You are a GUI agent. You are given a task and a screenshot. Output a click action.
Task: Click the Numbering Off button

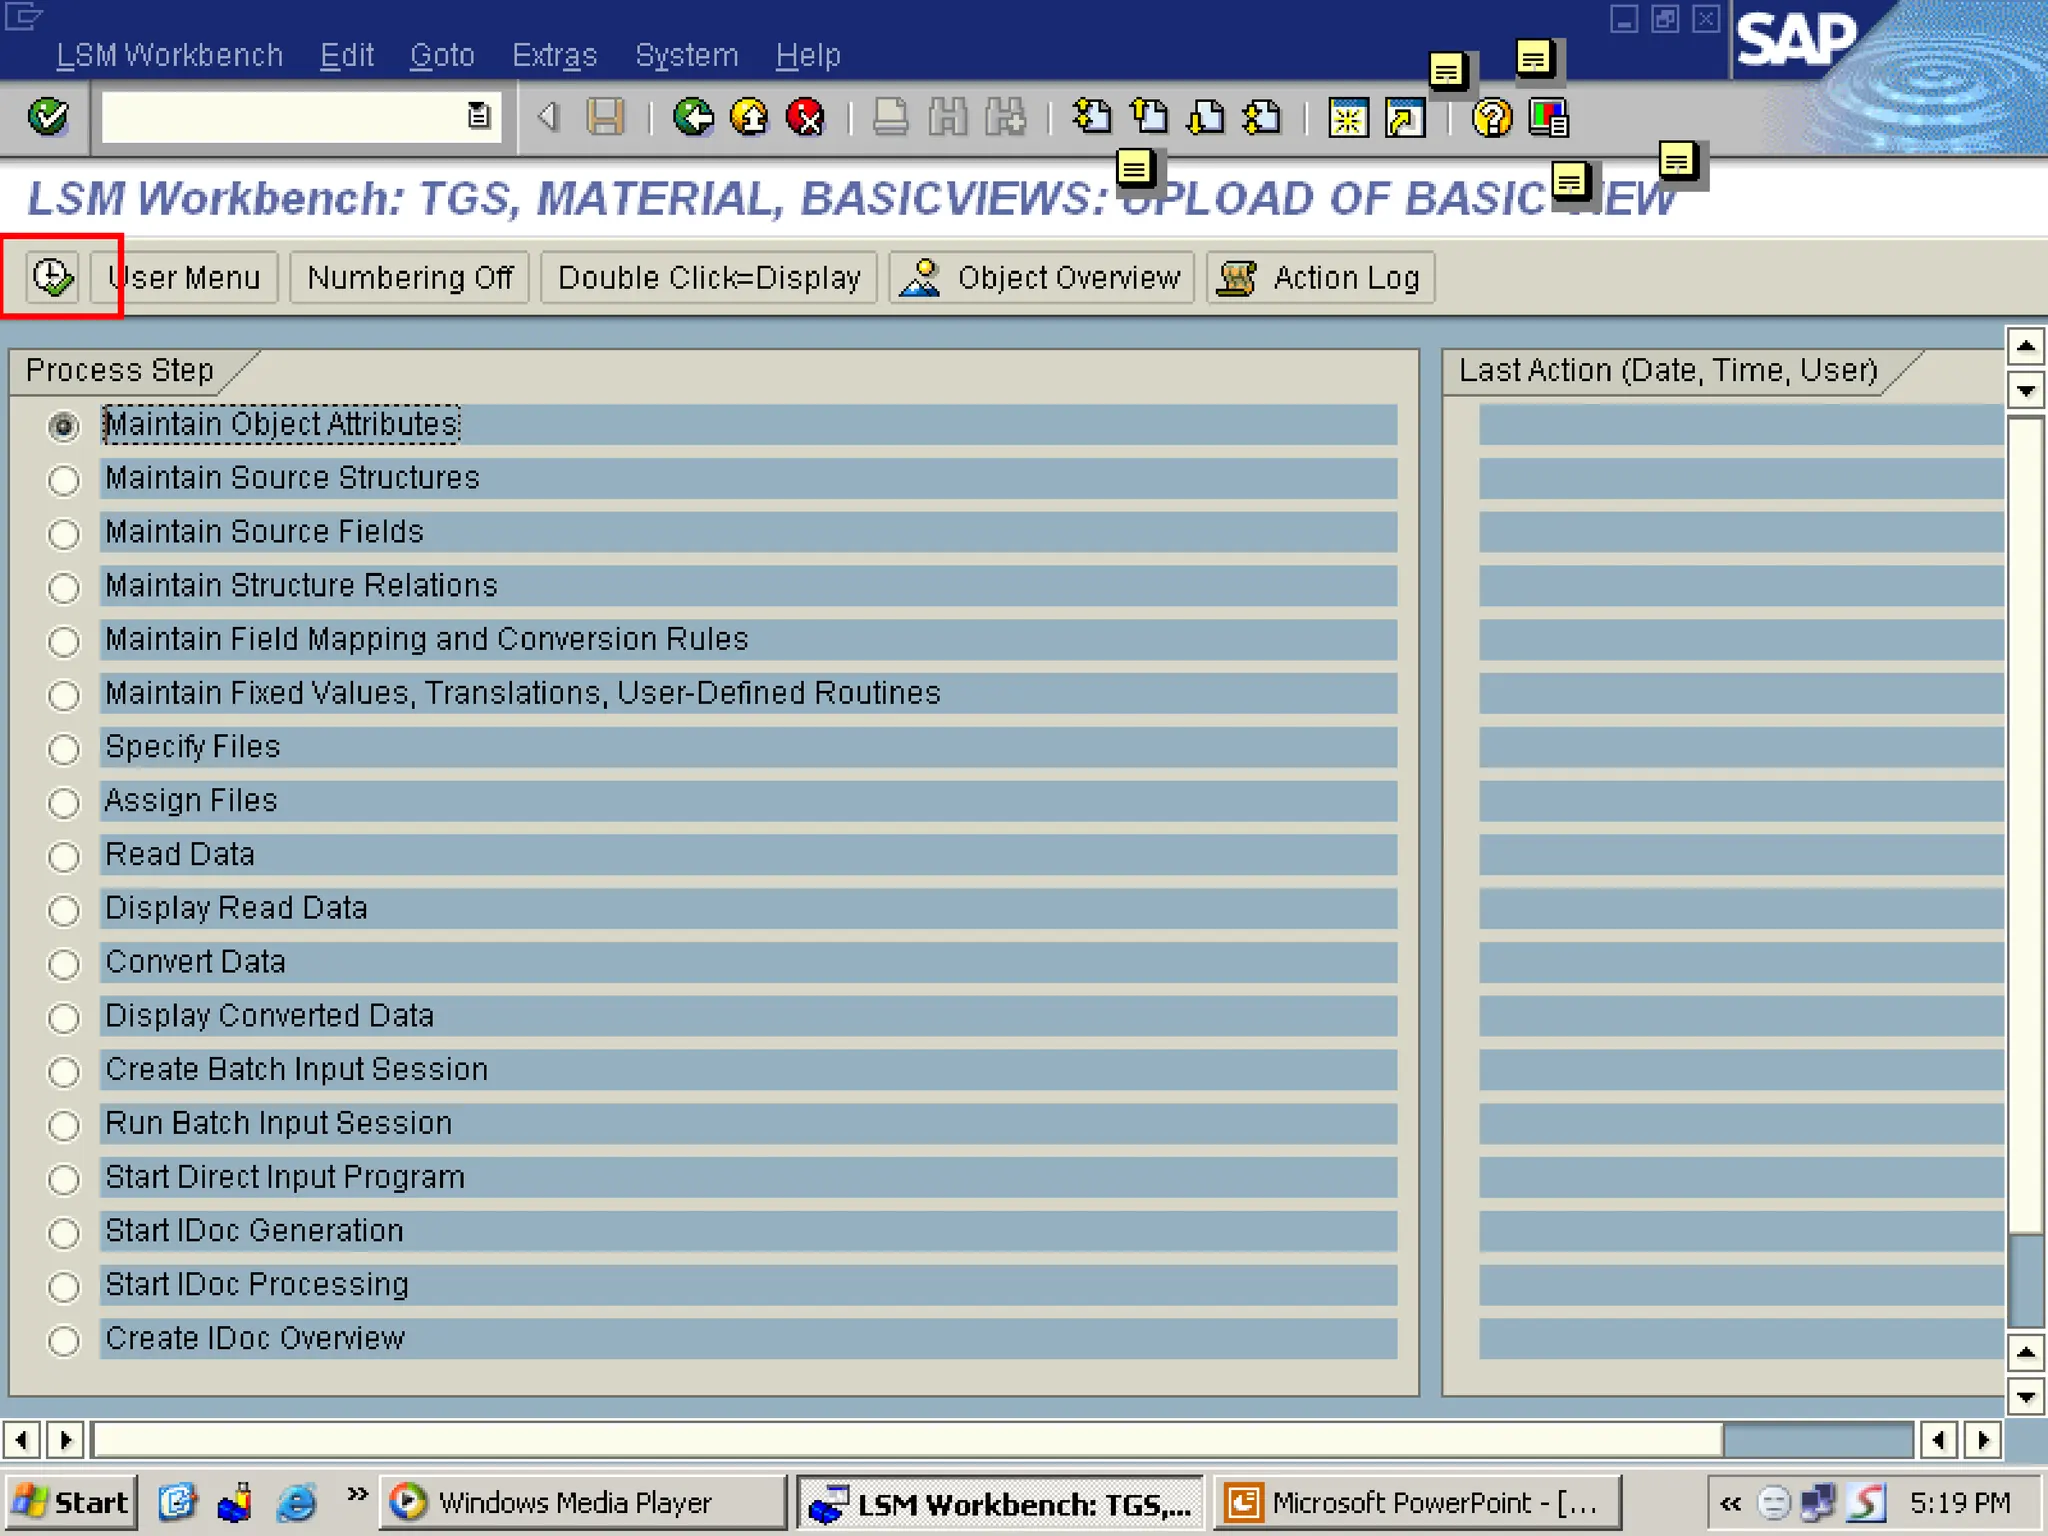coord(409,277)
